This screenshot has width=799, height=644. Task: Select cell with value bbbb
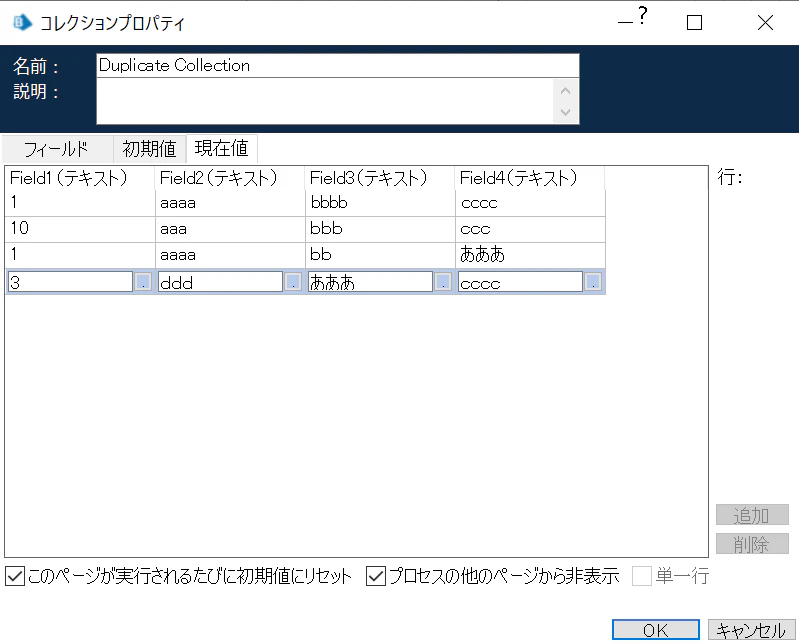[x=380, y=203]
